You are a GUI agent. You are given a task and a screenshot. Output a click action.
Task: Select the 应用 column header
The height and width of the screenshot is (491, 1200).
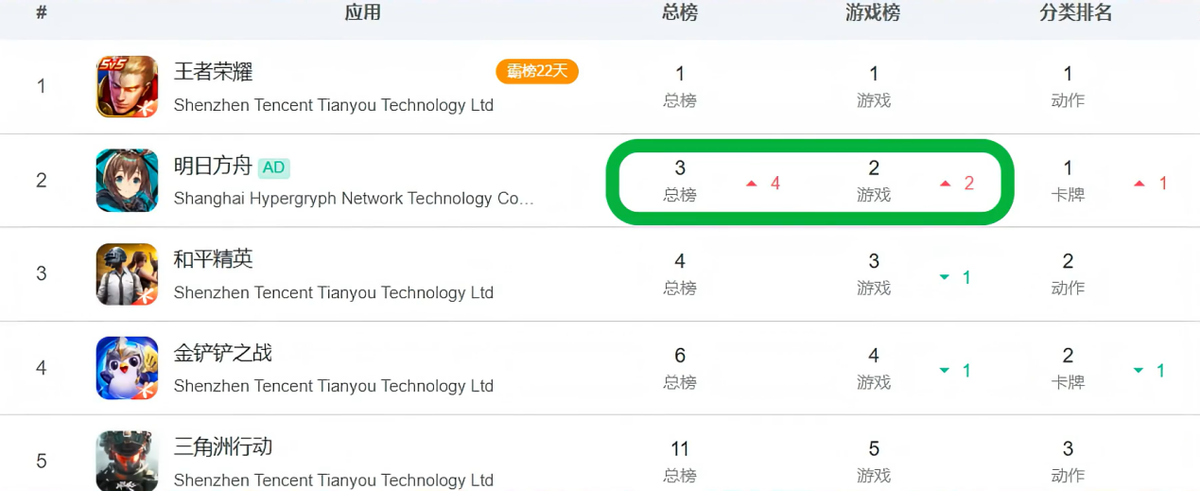point(363,13)
